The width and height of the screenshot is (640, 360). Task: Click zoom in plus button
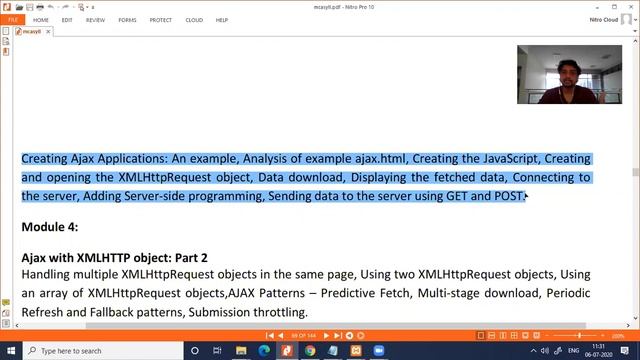603,336
